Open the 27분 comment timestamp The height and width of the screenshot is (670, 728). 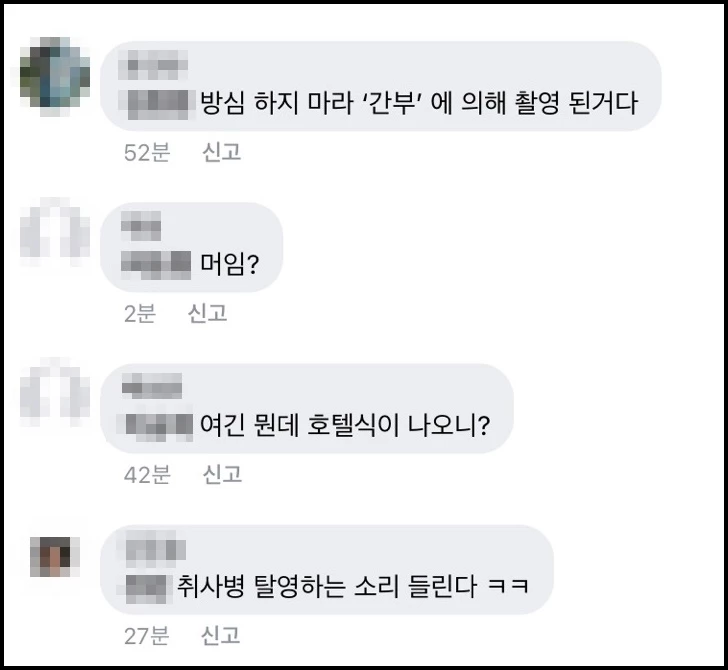146,636
